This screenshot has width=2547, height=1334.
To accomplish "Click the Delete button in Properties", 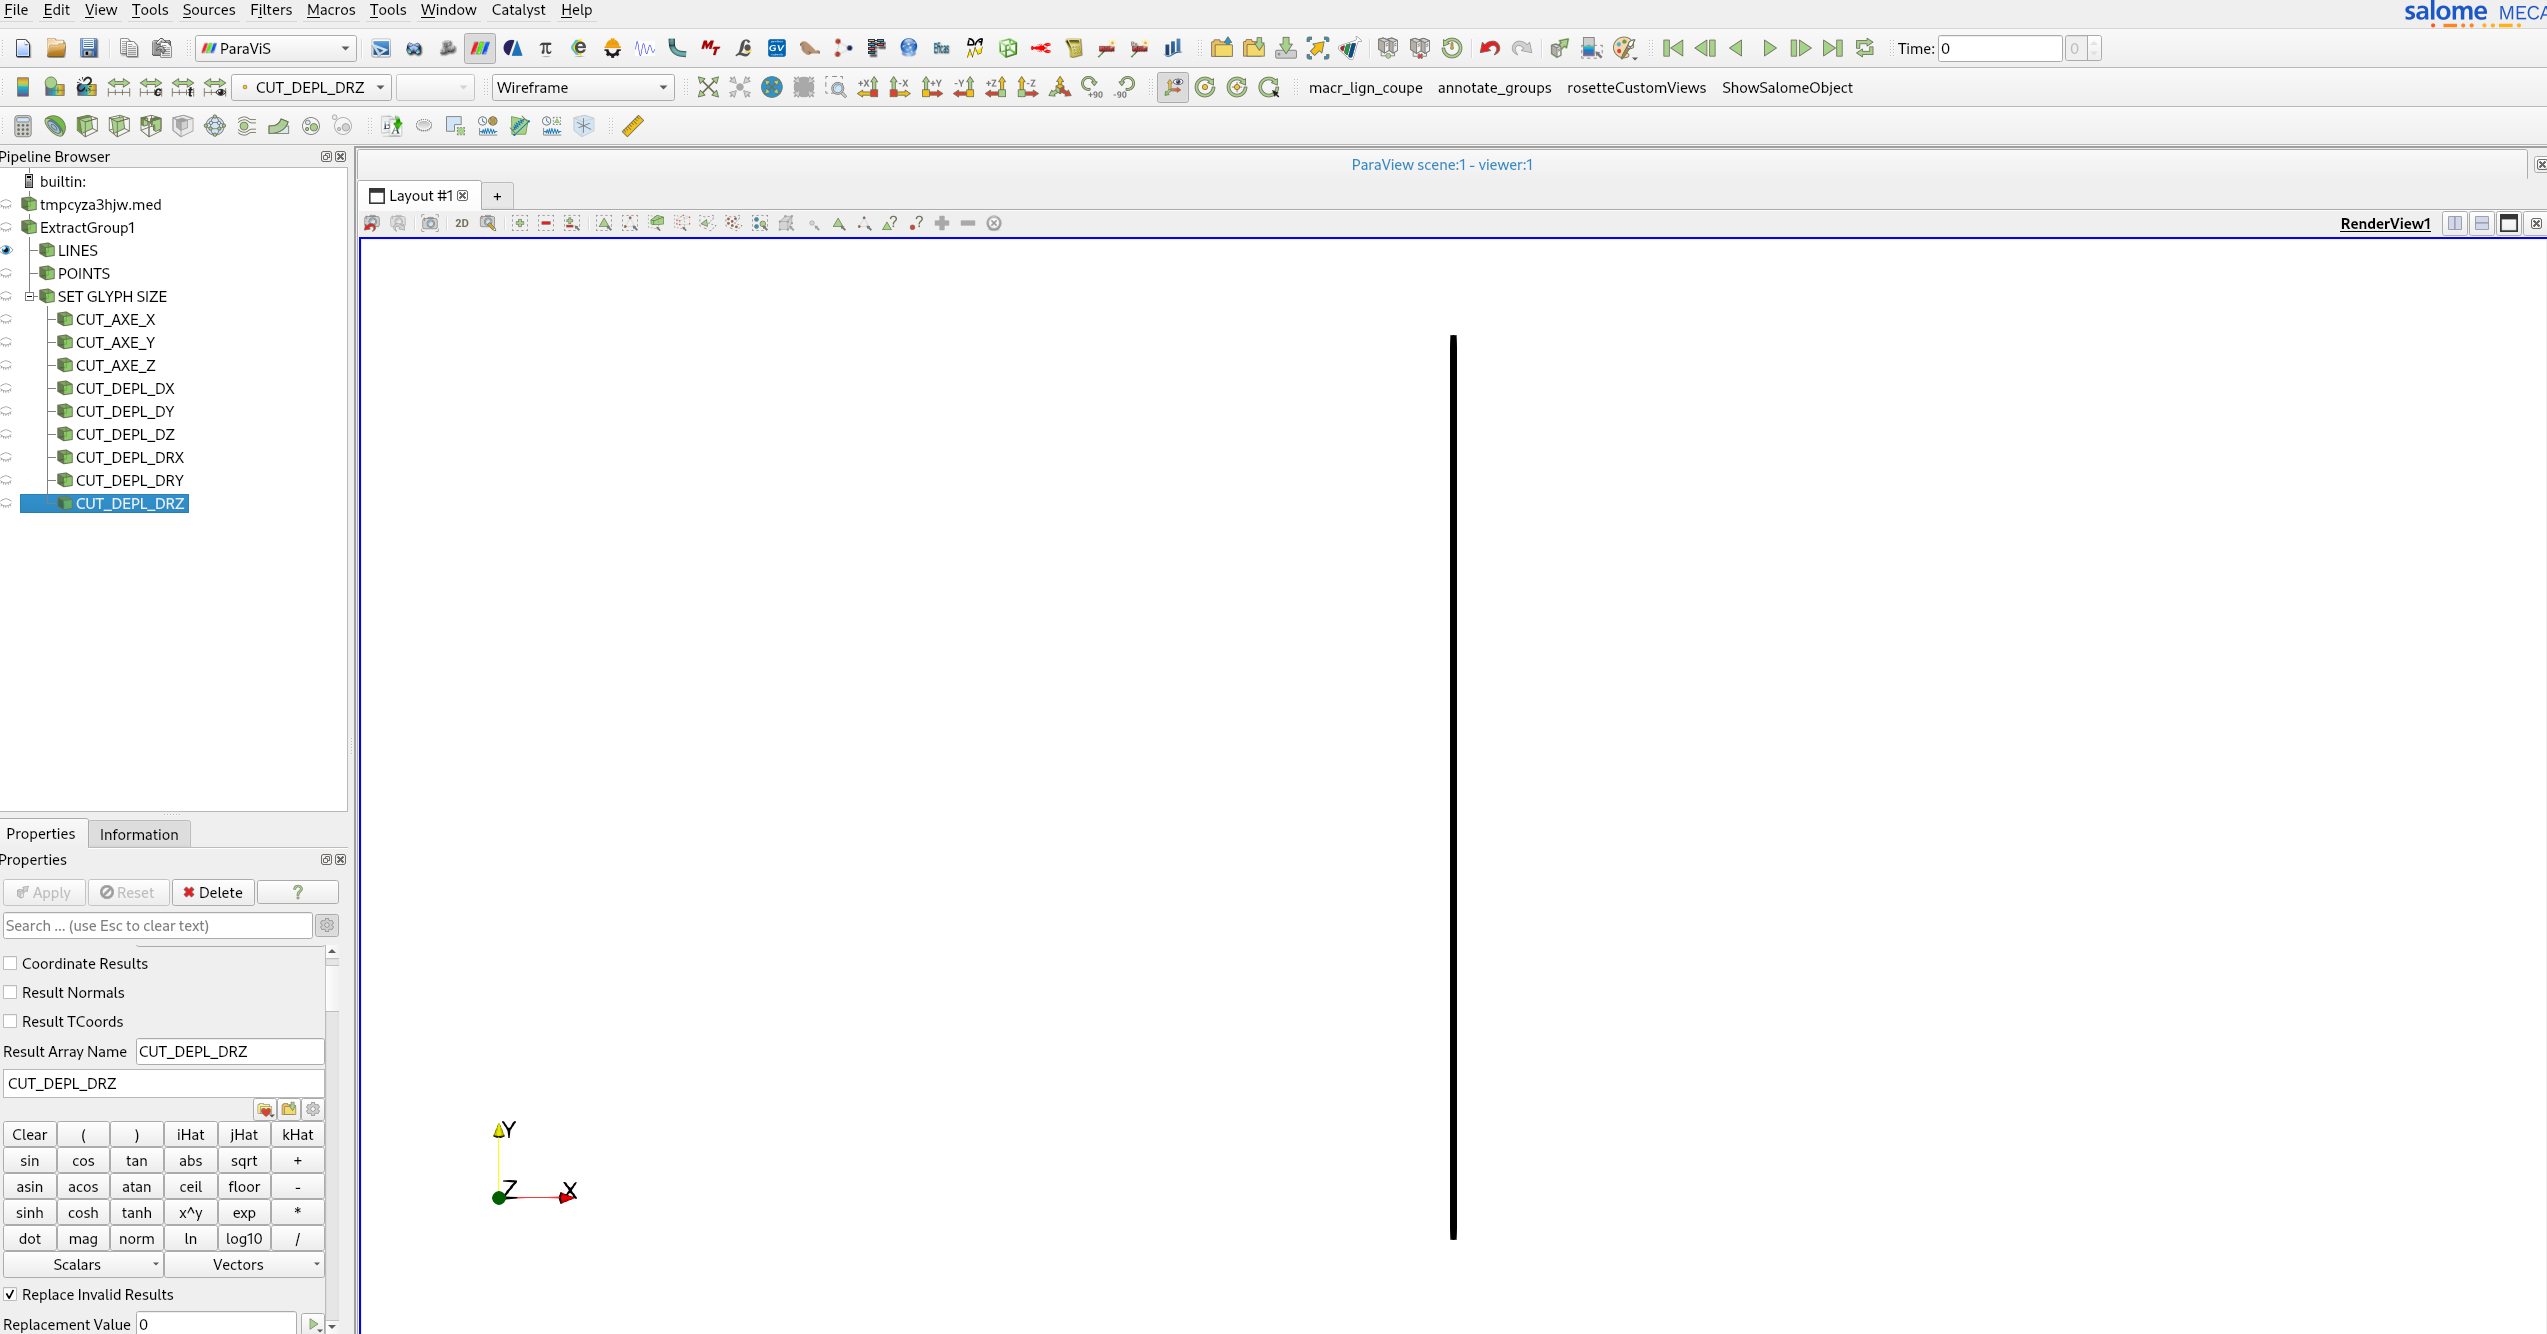I will [x=213, y=892].
